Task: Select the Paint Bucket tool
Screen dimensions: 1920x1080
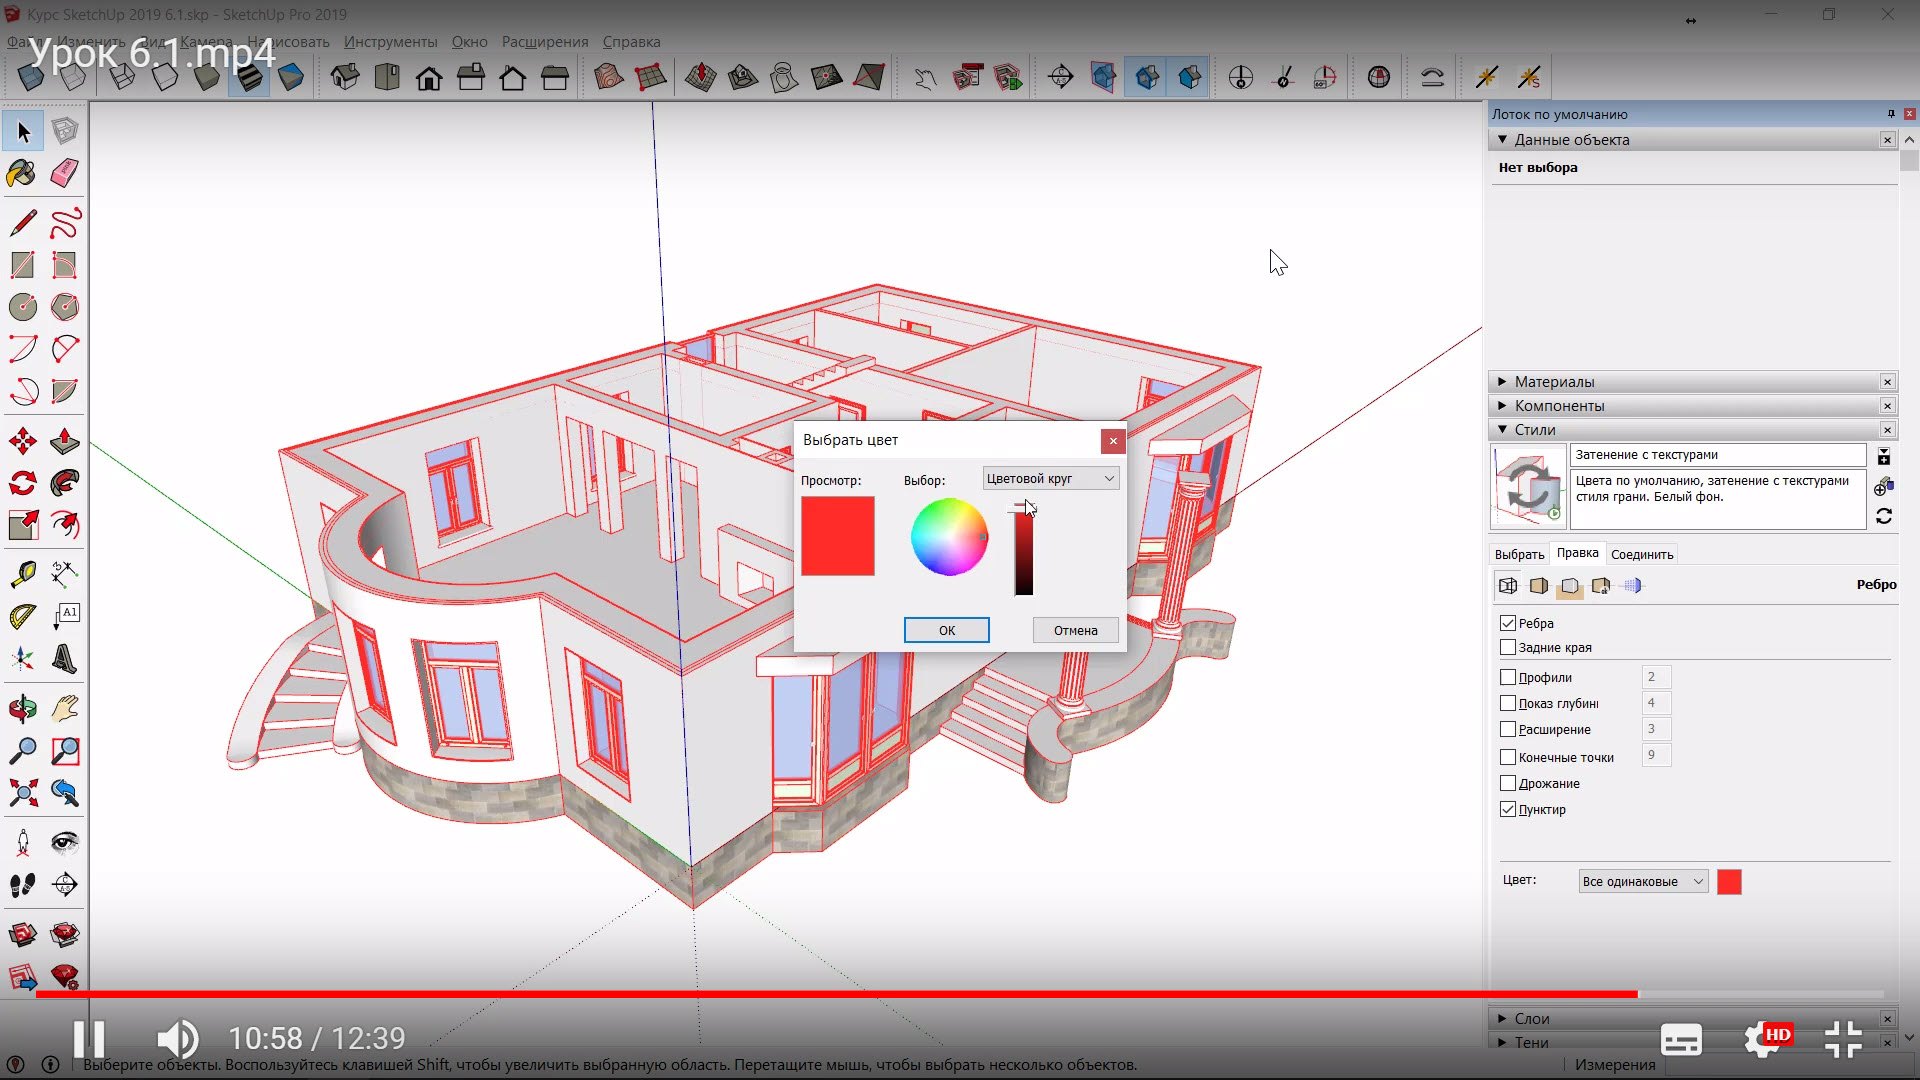Action: coord(22,173)
